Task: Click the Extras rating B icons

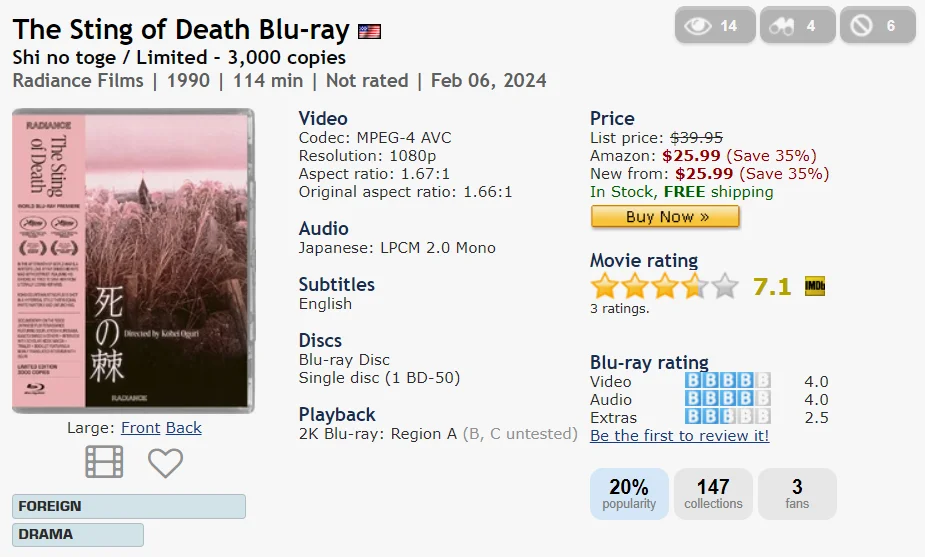Action: 728,417
